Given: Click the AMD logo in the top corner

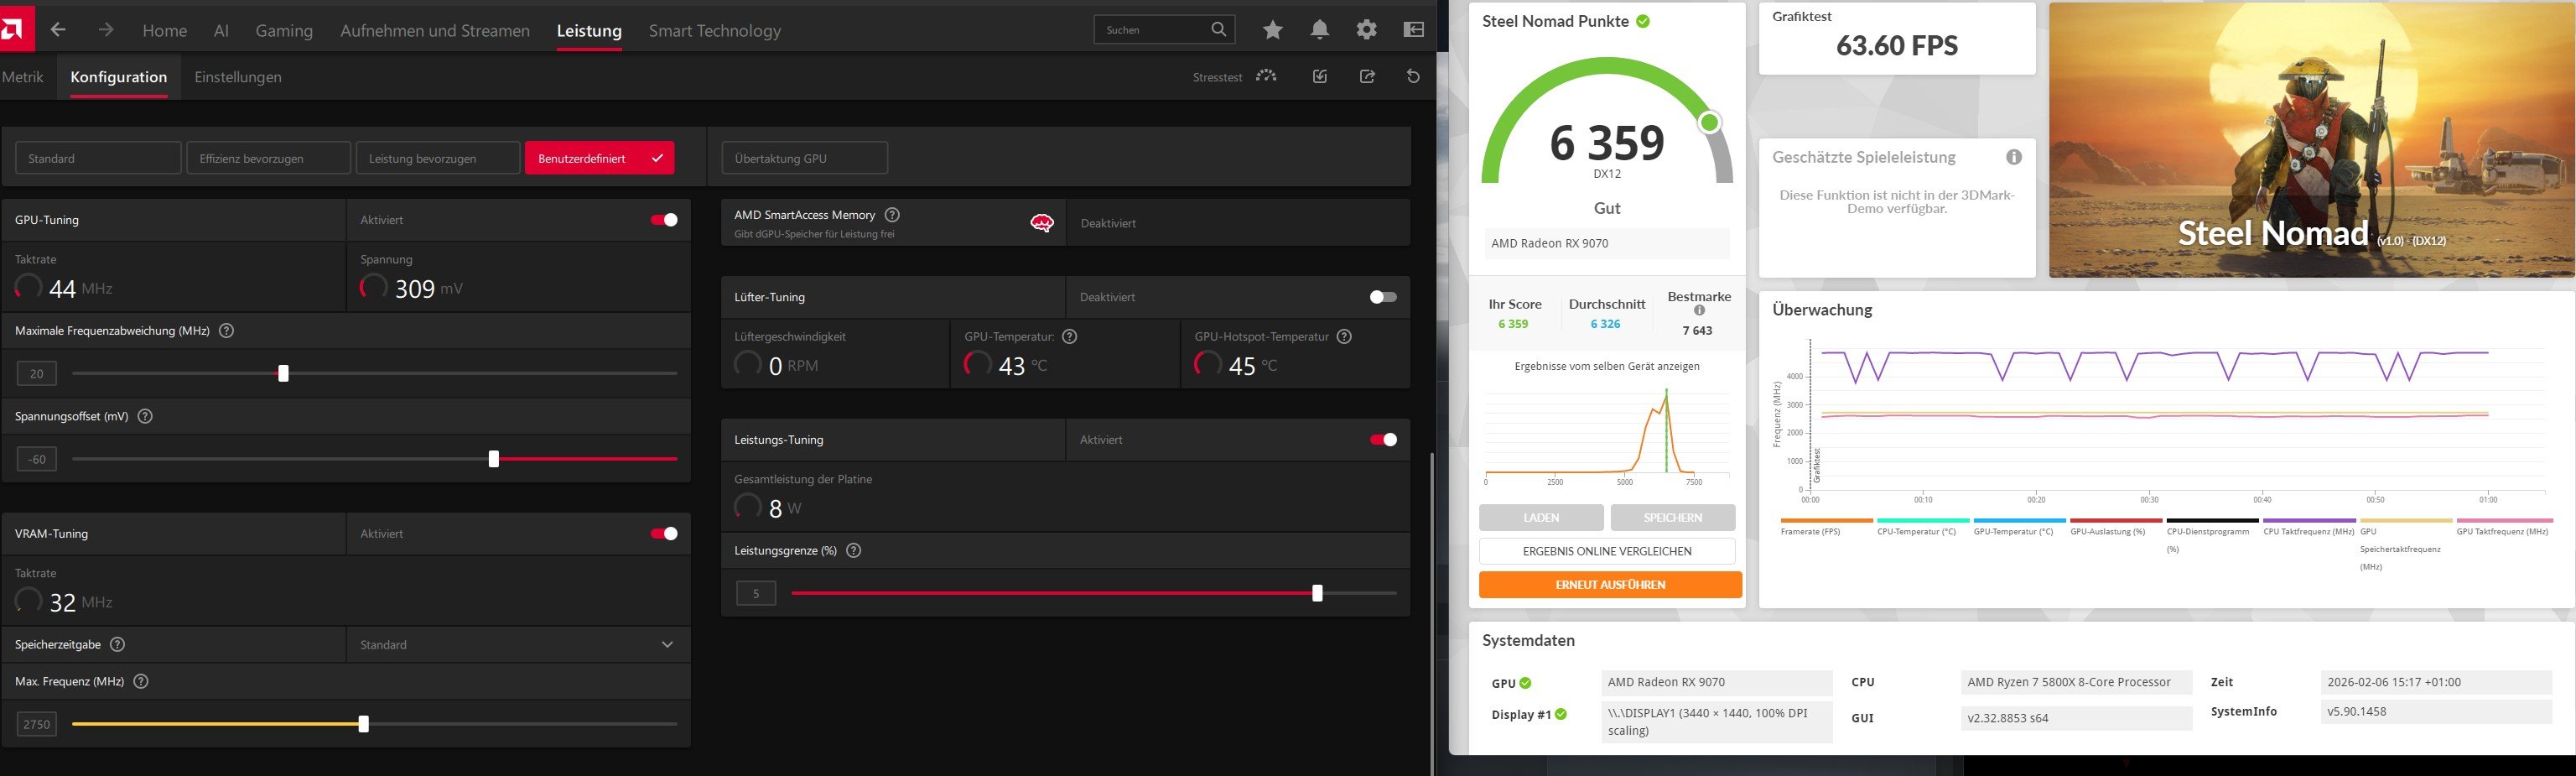Looking at the screenshot, I should coord(15,29).
